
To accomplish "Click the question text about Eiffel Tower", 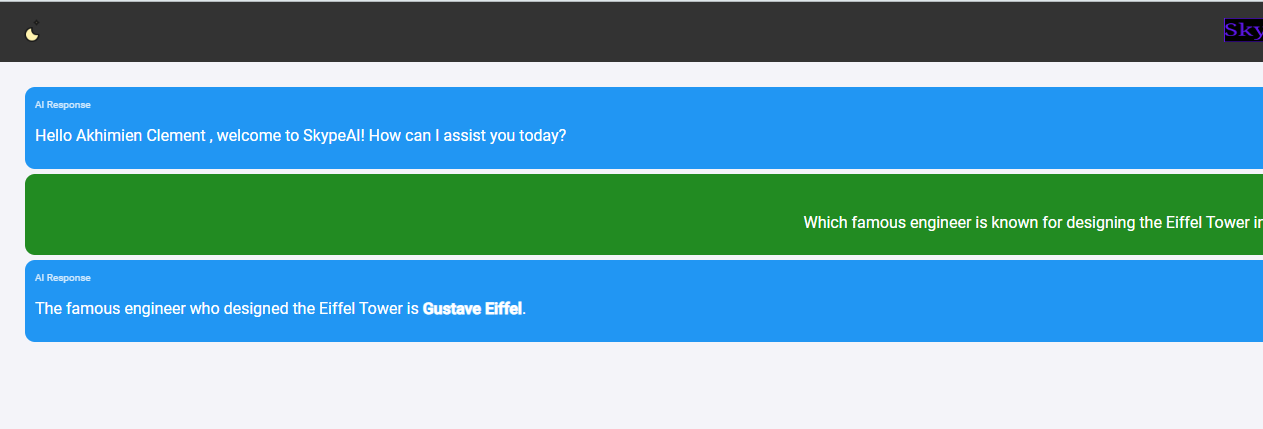I will pos(1033,222).
